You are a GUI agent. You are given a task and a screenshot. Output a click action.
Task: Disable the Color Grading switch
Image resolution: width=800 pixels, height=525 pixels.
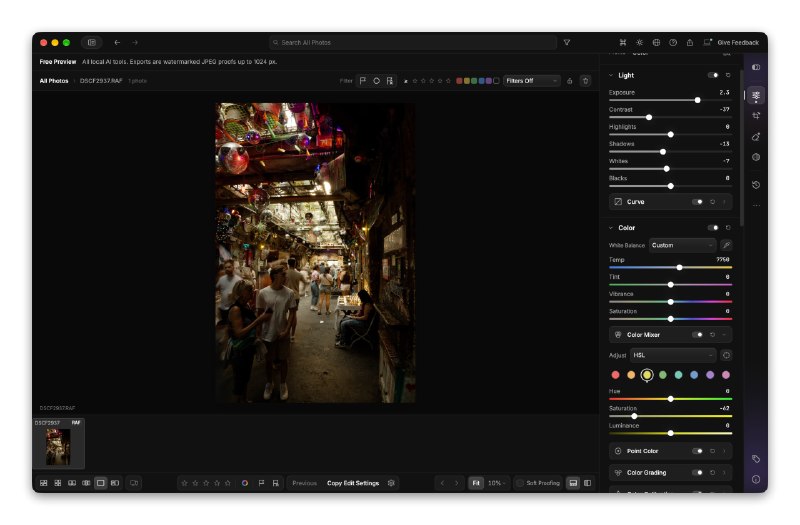tap(697, 472)
